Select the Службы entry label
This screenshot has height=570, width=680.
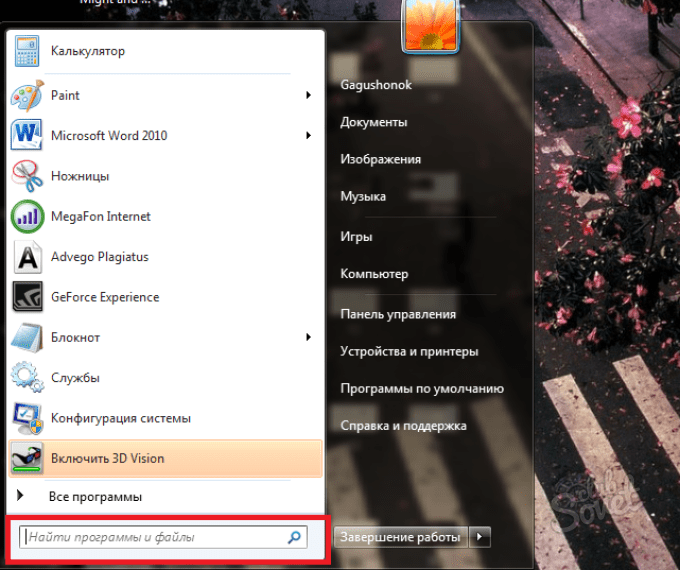click(75, 378)
